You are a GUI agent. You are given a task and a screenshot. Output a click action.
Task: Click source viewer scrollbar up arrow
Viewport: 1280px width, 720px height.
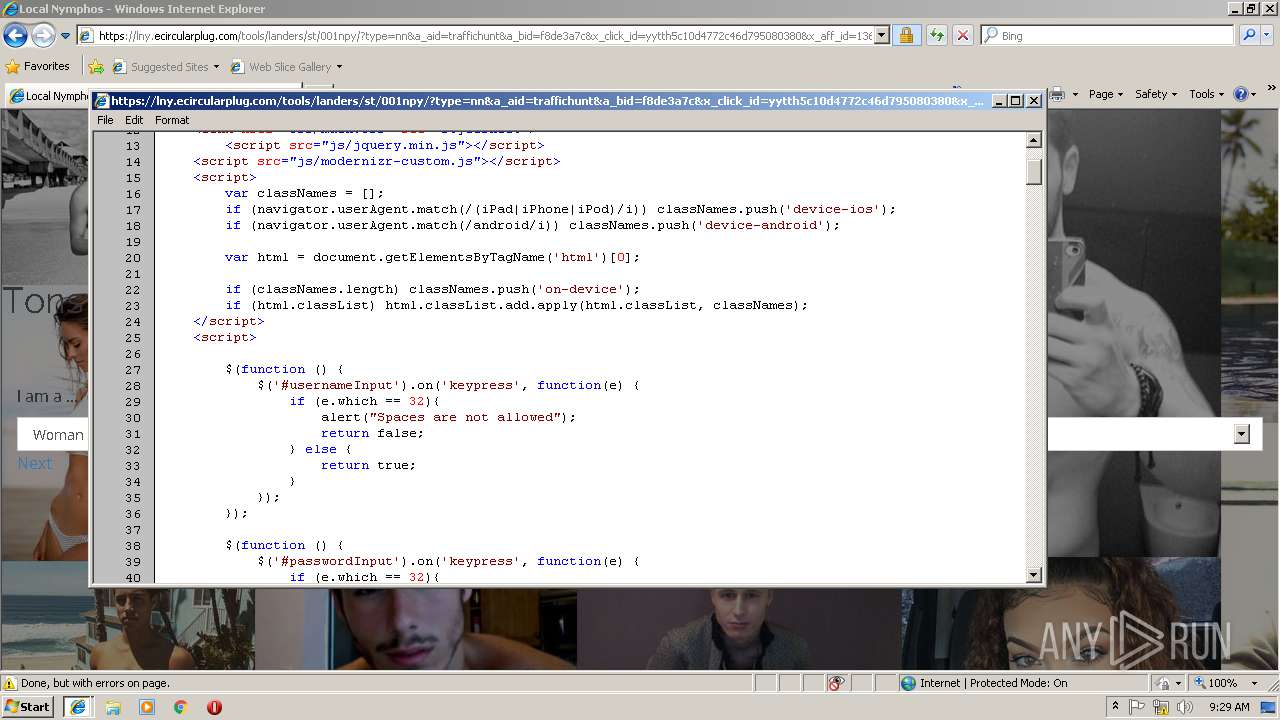click(x=1034, y=141)
